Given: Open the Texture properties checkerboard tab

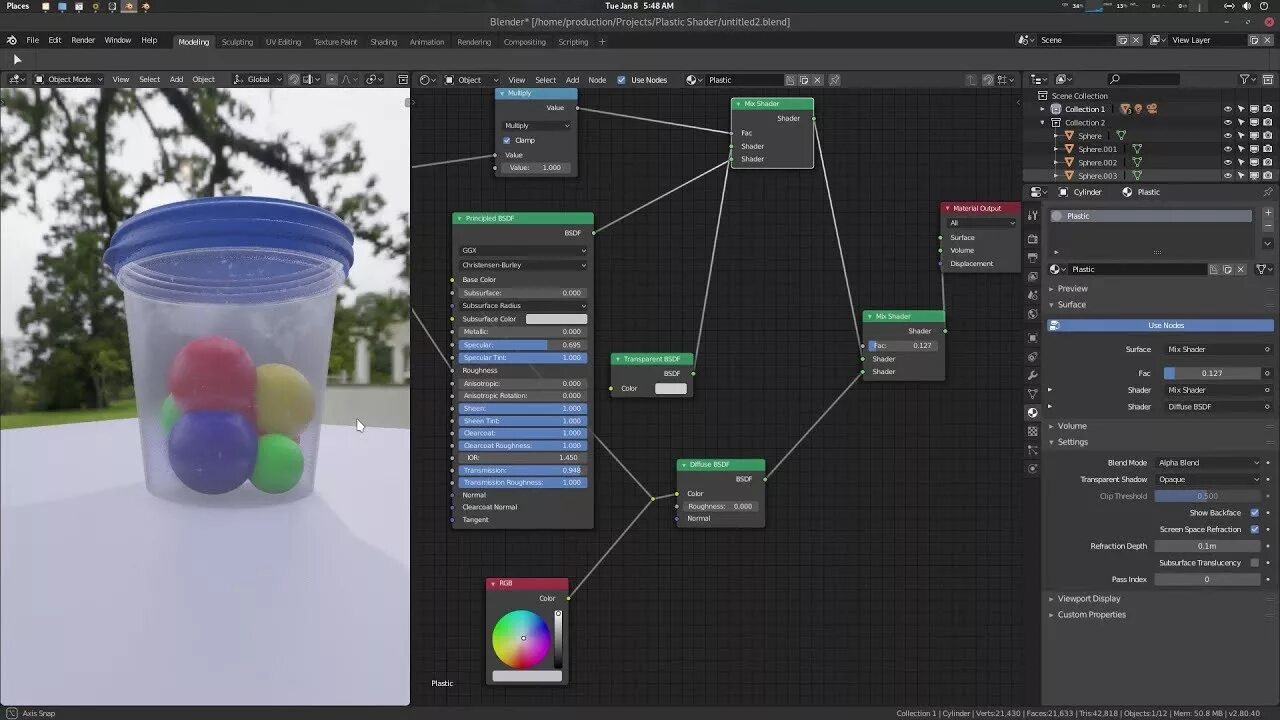Looking at the screenshot, I should coord(1033,431).
